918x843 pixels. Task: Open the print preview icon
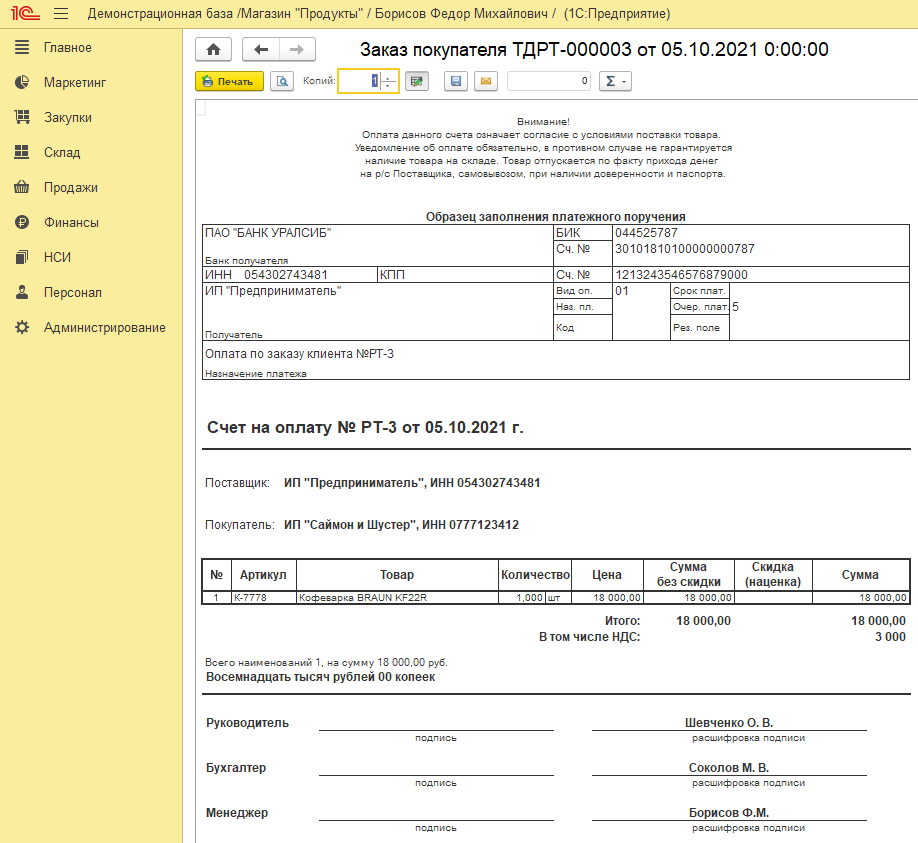coord(282,81)
